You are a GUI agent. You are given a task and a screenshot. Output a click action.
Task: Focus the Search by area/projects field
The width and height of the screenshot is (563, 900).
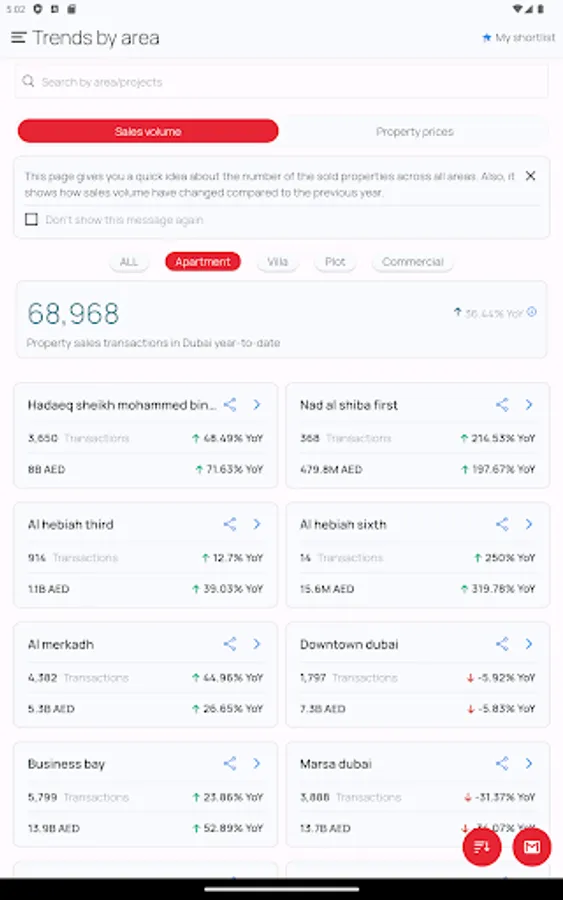(281, 82)
